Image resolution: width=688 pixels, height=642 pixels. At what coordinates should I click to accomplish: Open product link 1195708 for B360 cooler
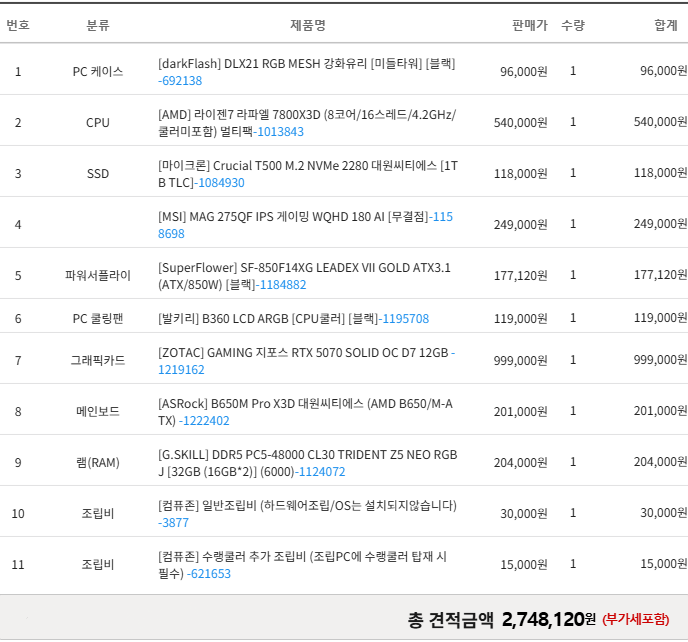[x=404, y=319]
